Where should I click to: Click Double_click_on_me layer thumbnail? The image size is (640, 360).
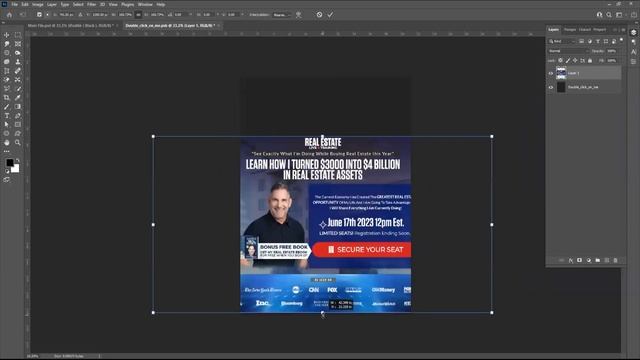click(x=561, y=87)
